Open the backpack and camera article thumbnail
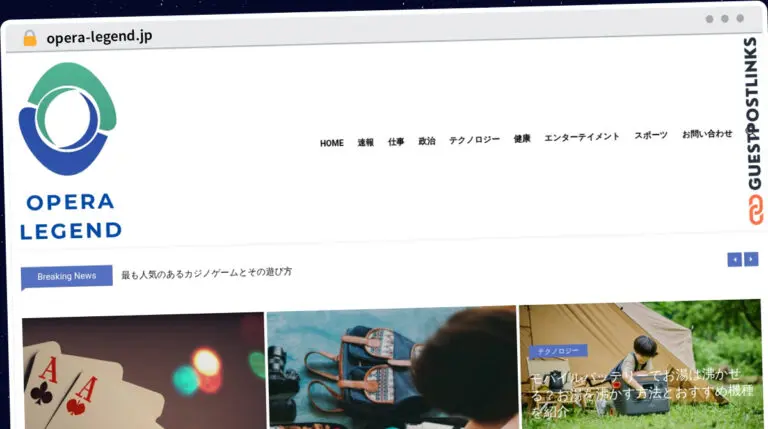 [x=392, y=367]
